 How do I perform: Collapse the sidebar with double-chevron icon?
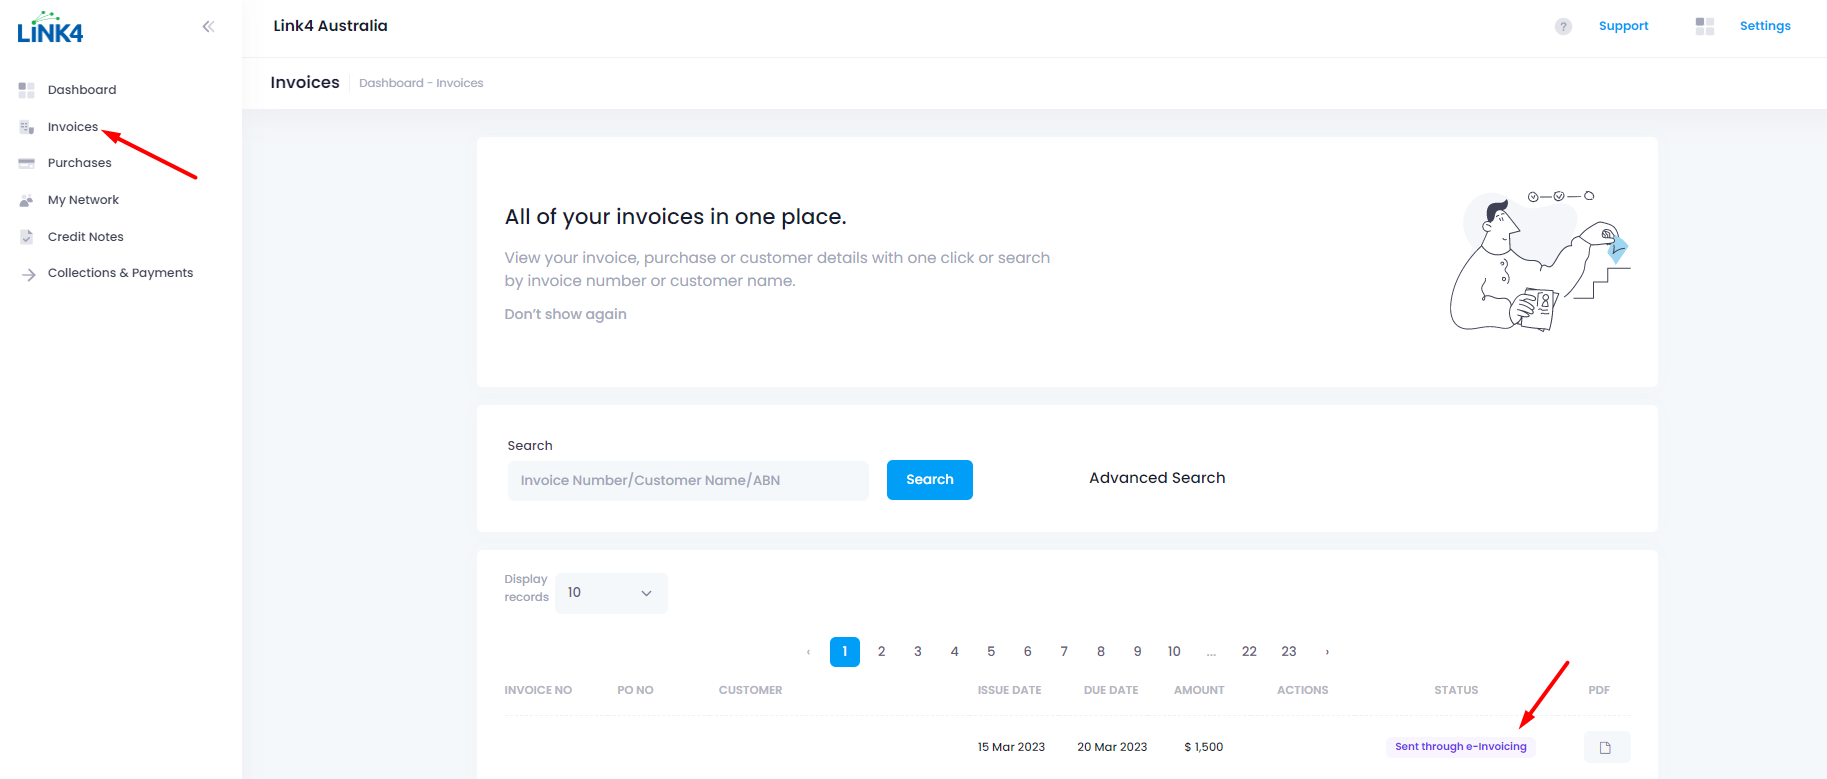click(x=208, y=26)
